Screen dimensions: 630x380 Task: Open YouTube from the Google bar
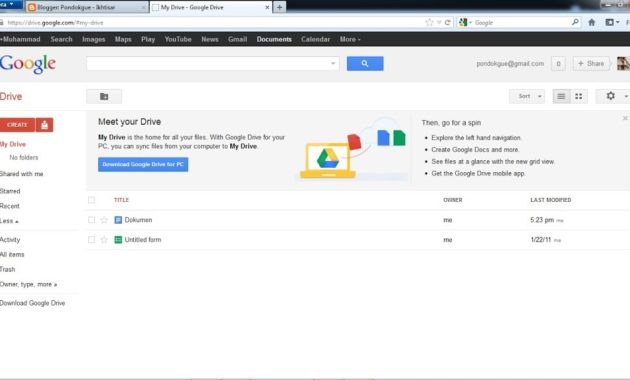click(178, 39)
